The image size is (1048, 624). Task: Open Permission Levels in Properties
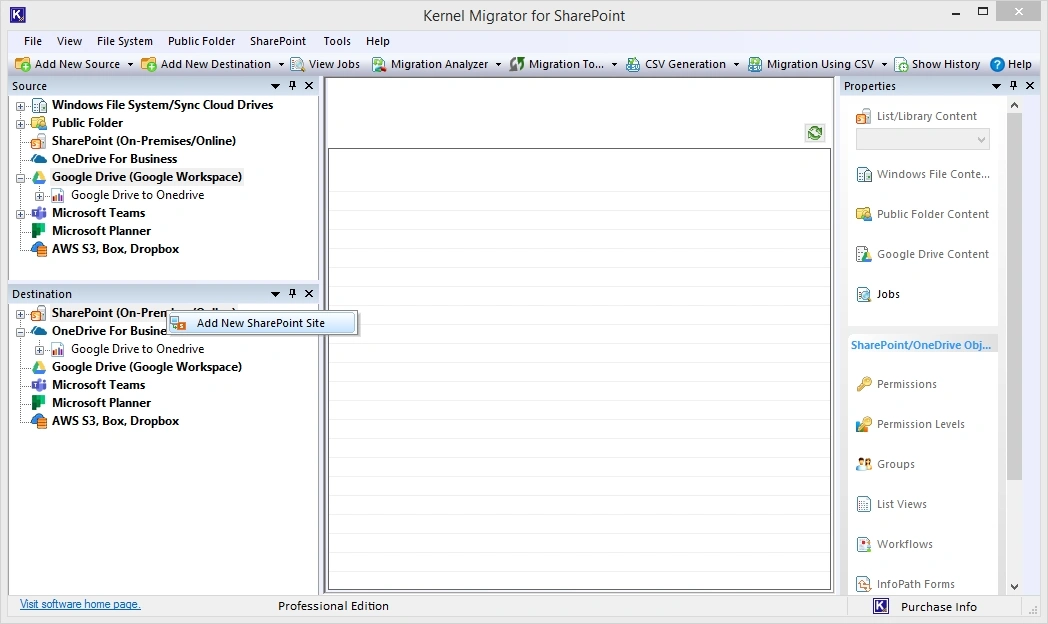coord(910,424)
